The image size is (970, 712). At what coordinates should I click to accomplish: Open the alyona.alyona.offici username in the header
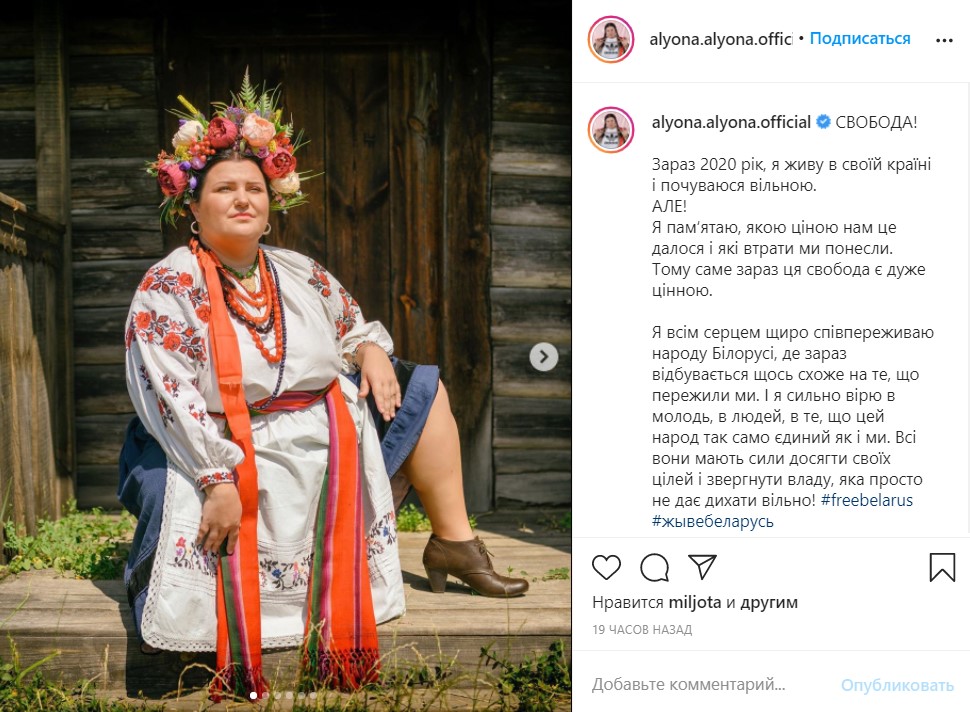721,40
